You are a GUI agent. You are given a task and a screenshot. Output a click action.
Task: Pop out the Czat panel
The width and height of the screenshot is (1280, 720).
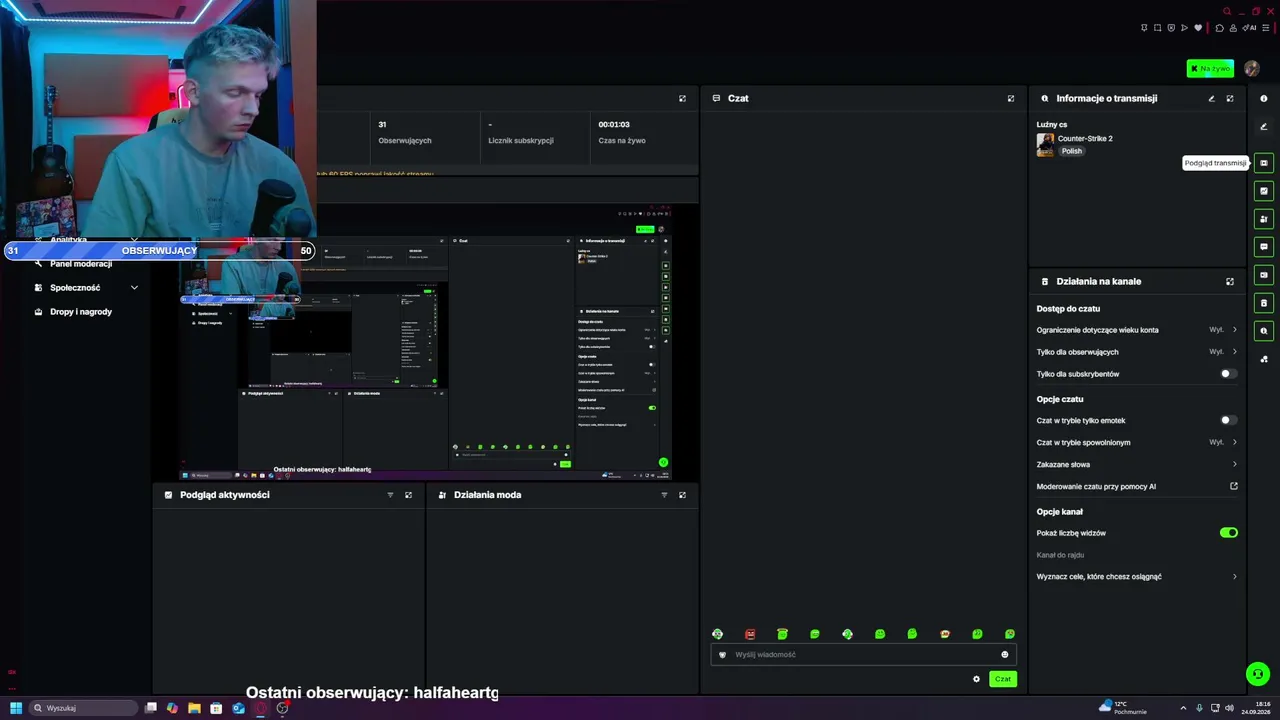[1011, 98]
